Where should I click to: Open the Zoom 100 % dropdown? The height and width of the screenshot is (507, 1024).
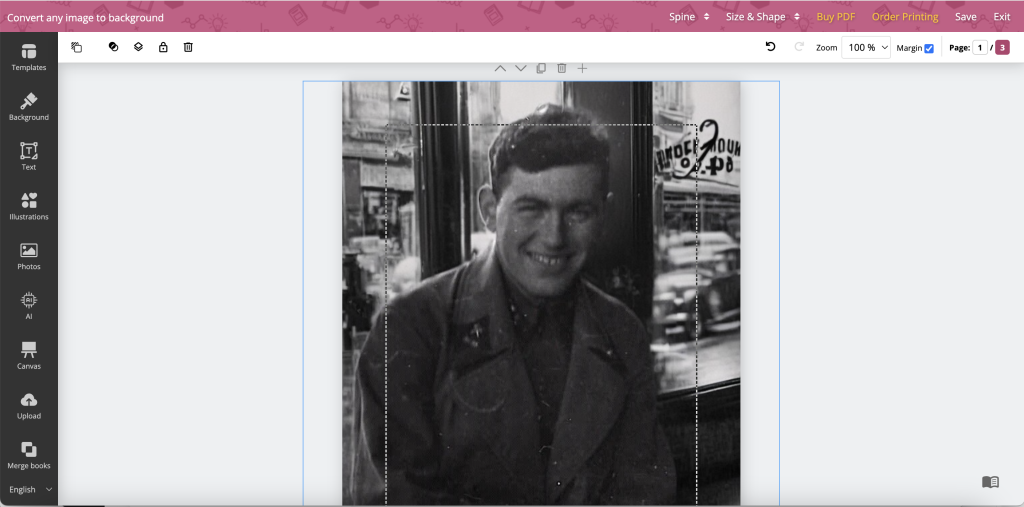(866, 48)
